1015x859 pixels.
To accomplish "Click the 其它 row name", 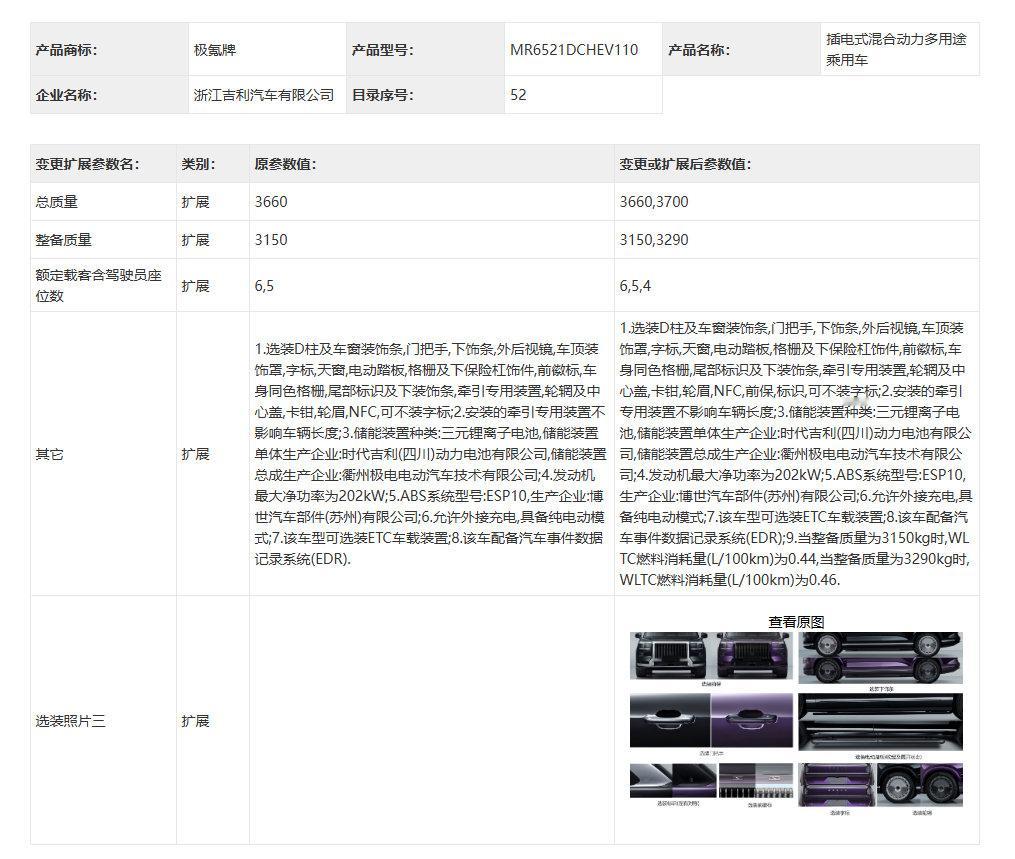I will (x=49, y=454).
